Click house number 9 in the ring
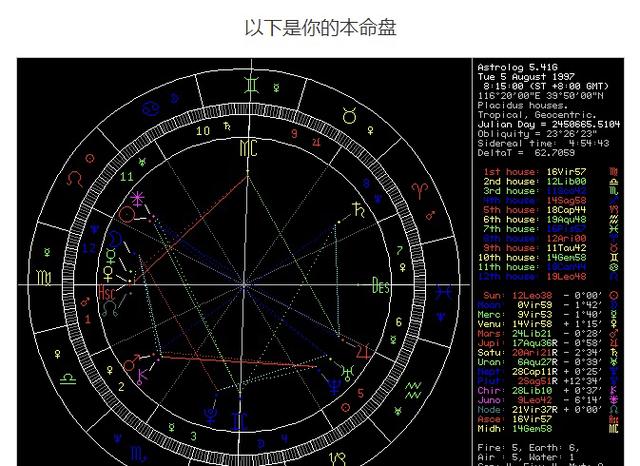 [294, 133]
